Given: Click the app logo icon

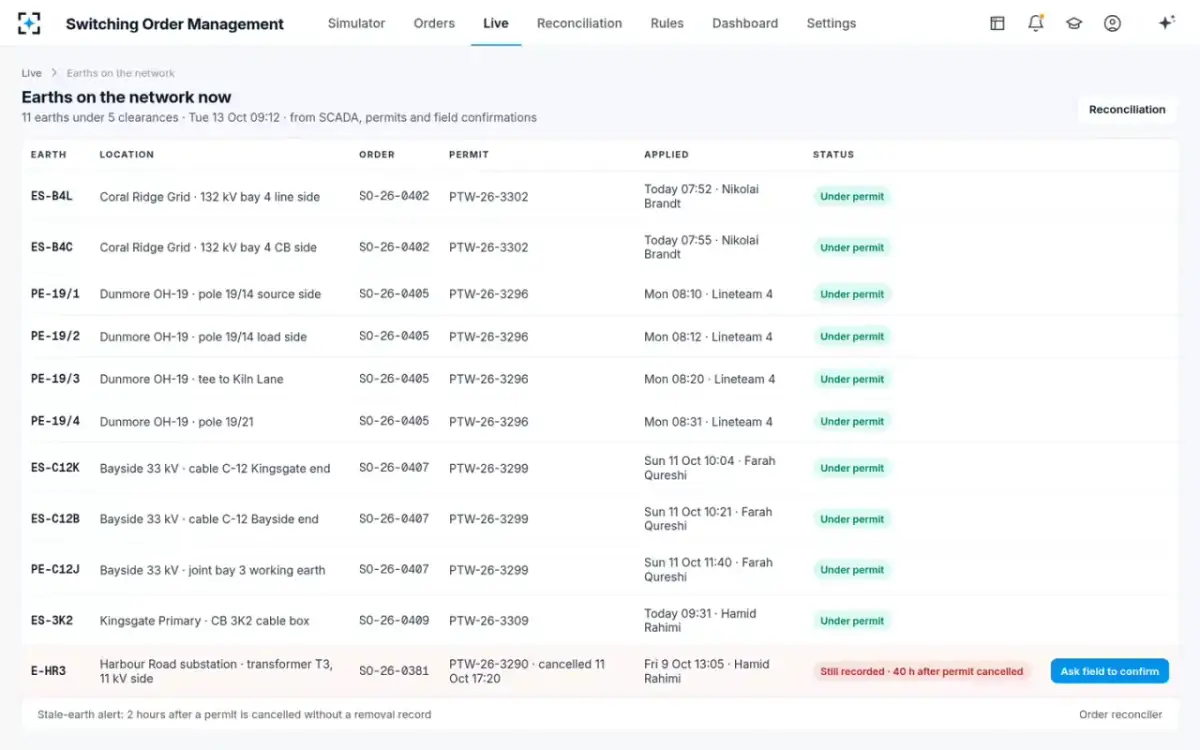Looking at the screenshot, I should (x=29, y=23).
